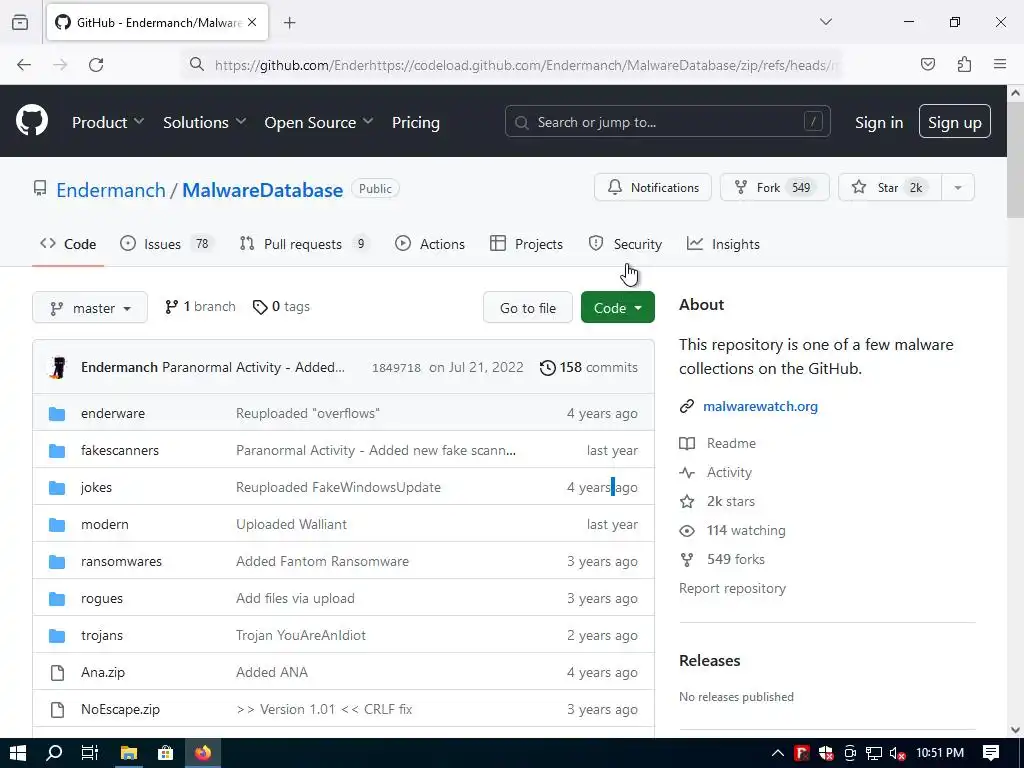Click the Firefox View icon in tab bar
Viewport: 1024px width, 768px height.
tap(20, 22)
